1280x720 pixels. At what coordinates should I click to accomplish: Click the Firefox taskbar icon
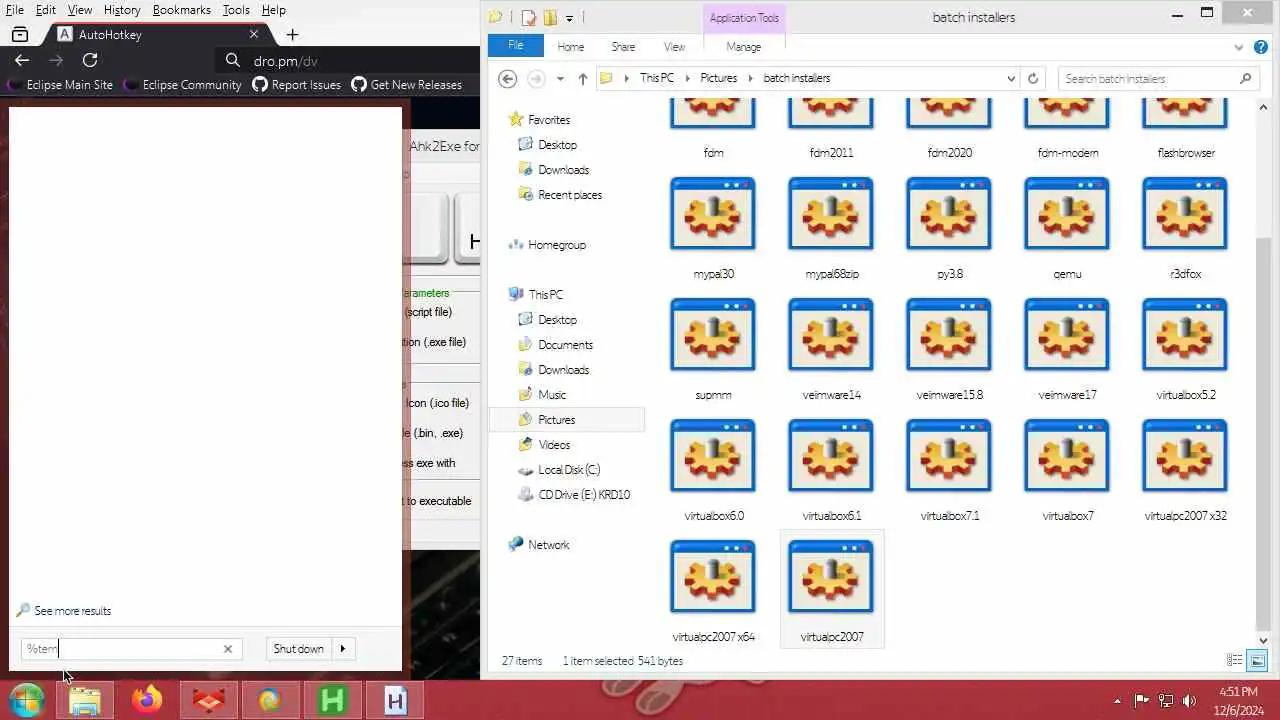pyautogui.click(x=147, y=700)
